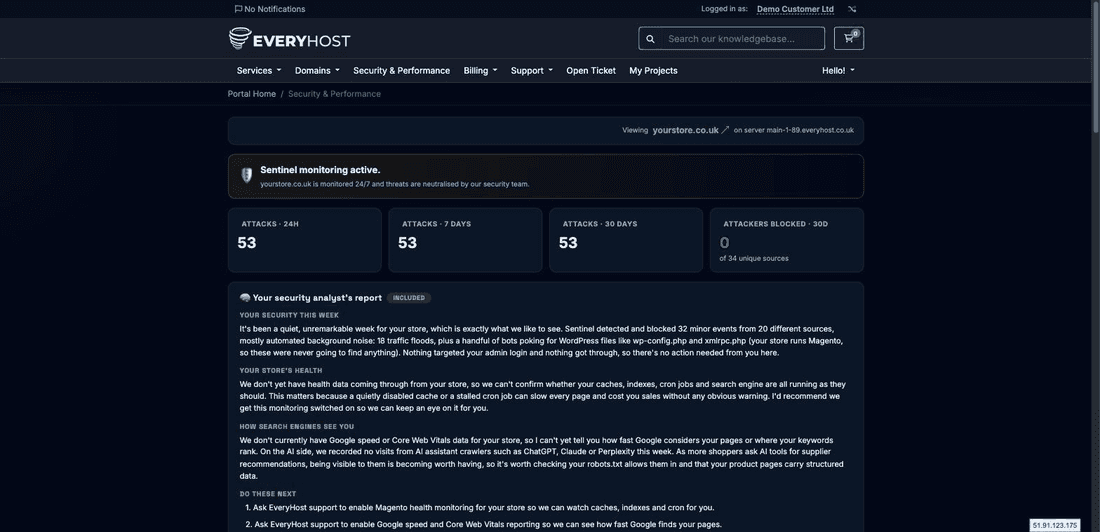
Task: Click the 'of 34 unique sources' text
Action: (754, 258)
